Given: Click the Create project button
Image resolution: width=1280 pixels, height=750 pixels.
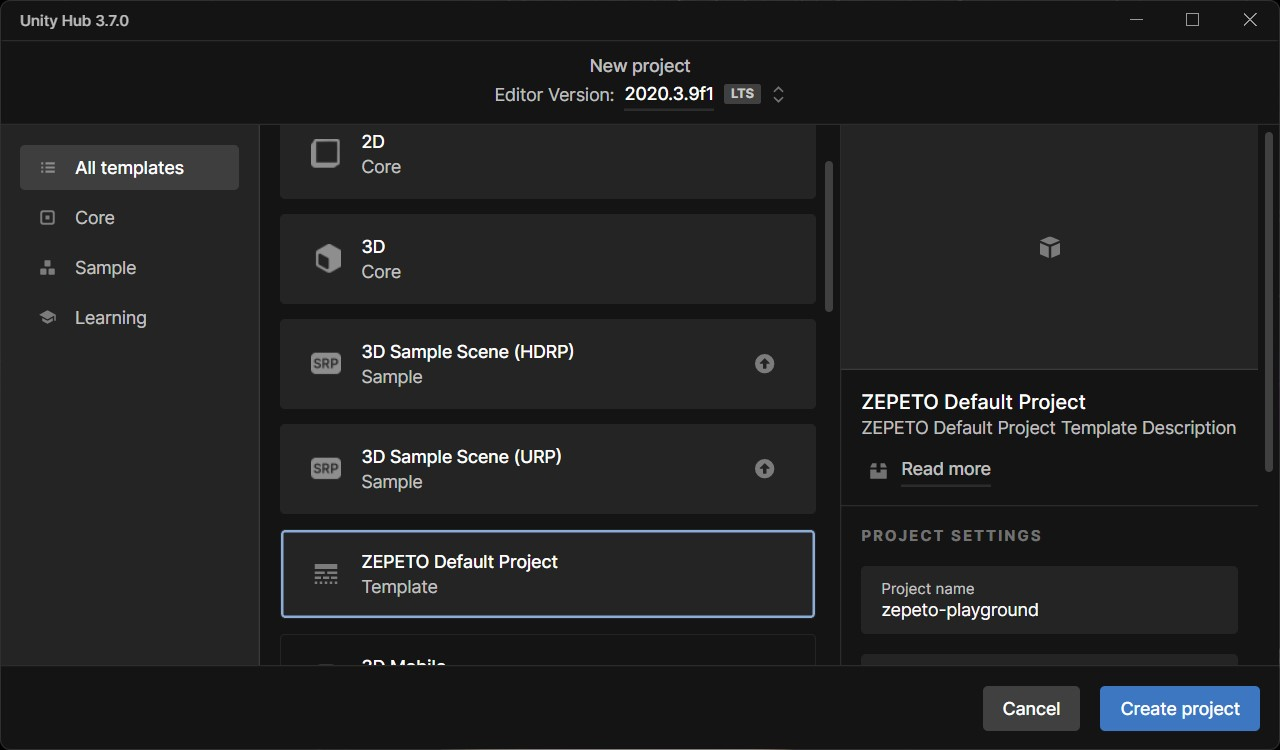Looking at the screenshot, I should [x=1180, y=708].
